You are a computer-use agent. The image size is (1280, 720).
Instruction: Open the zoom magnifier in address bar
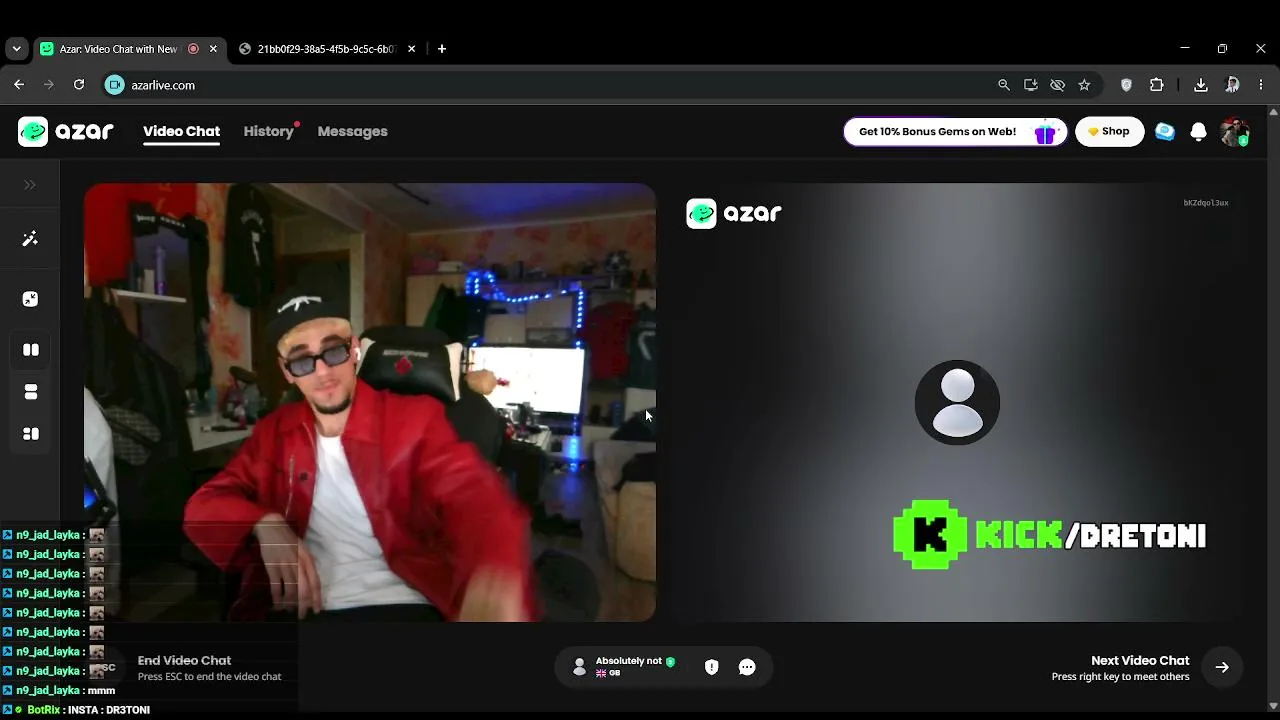pyautogui.click(x=1004, y=85)
